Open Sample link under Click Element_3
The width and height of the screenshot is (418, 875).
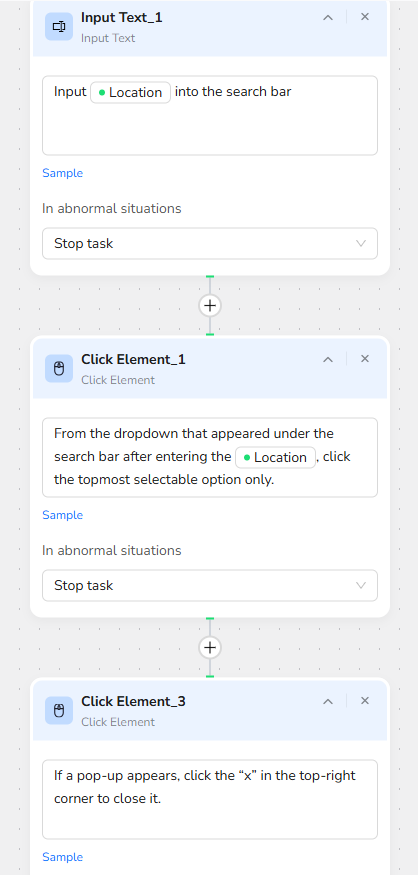[x=63, y=857]
